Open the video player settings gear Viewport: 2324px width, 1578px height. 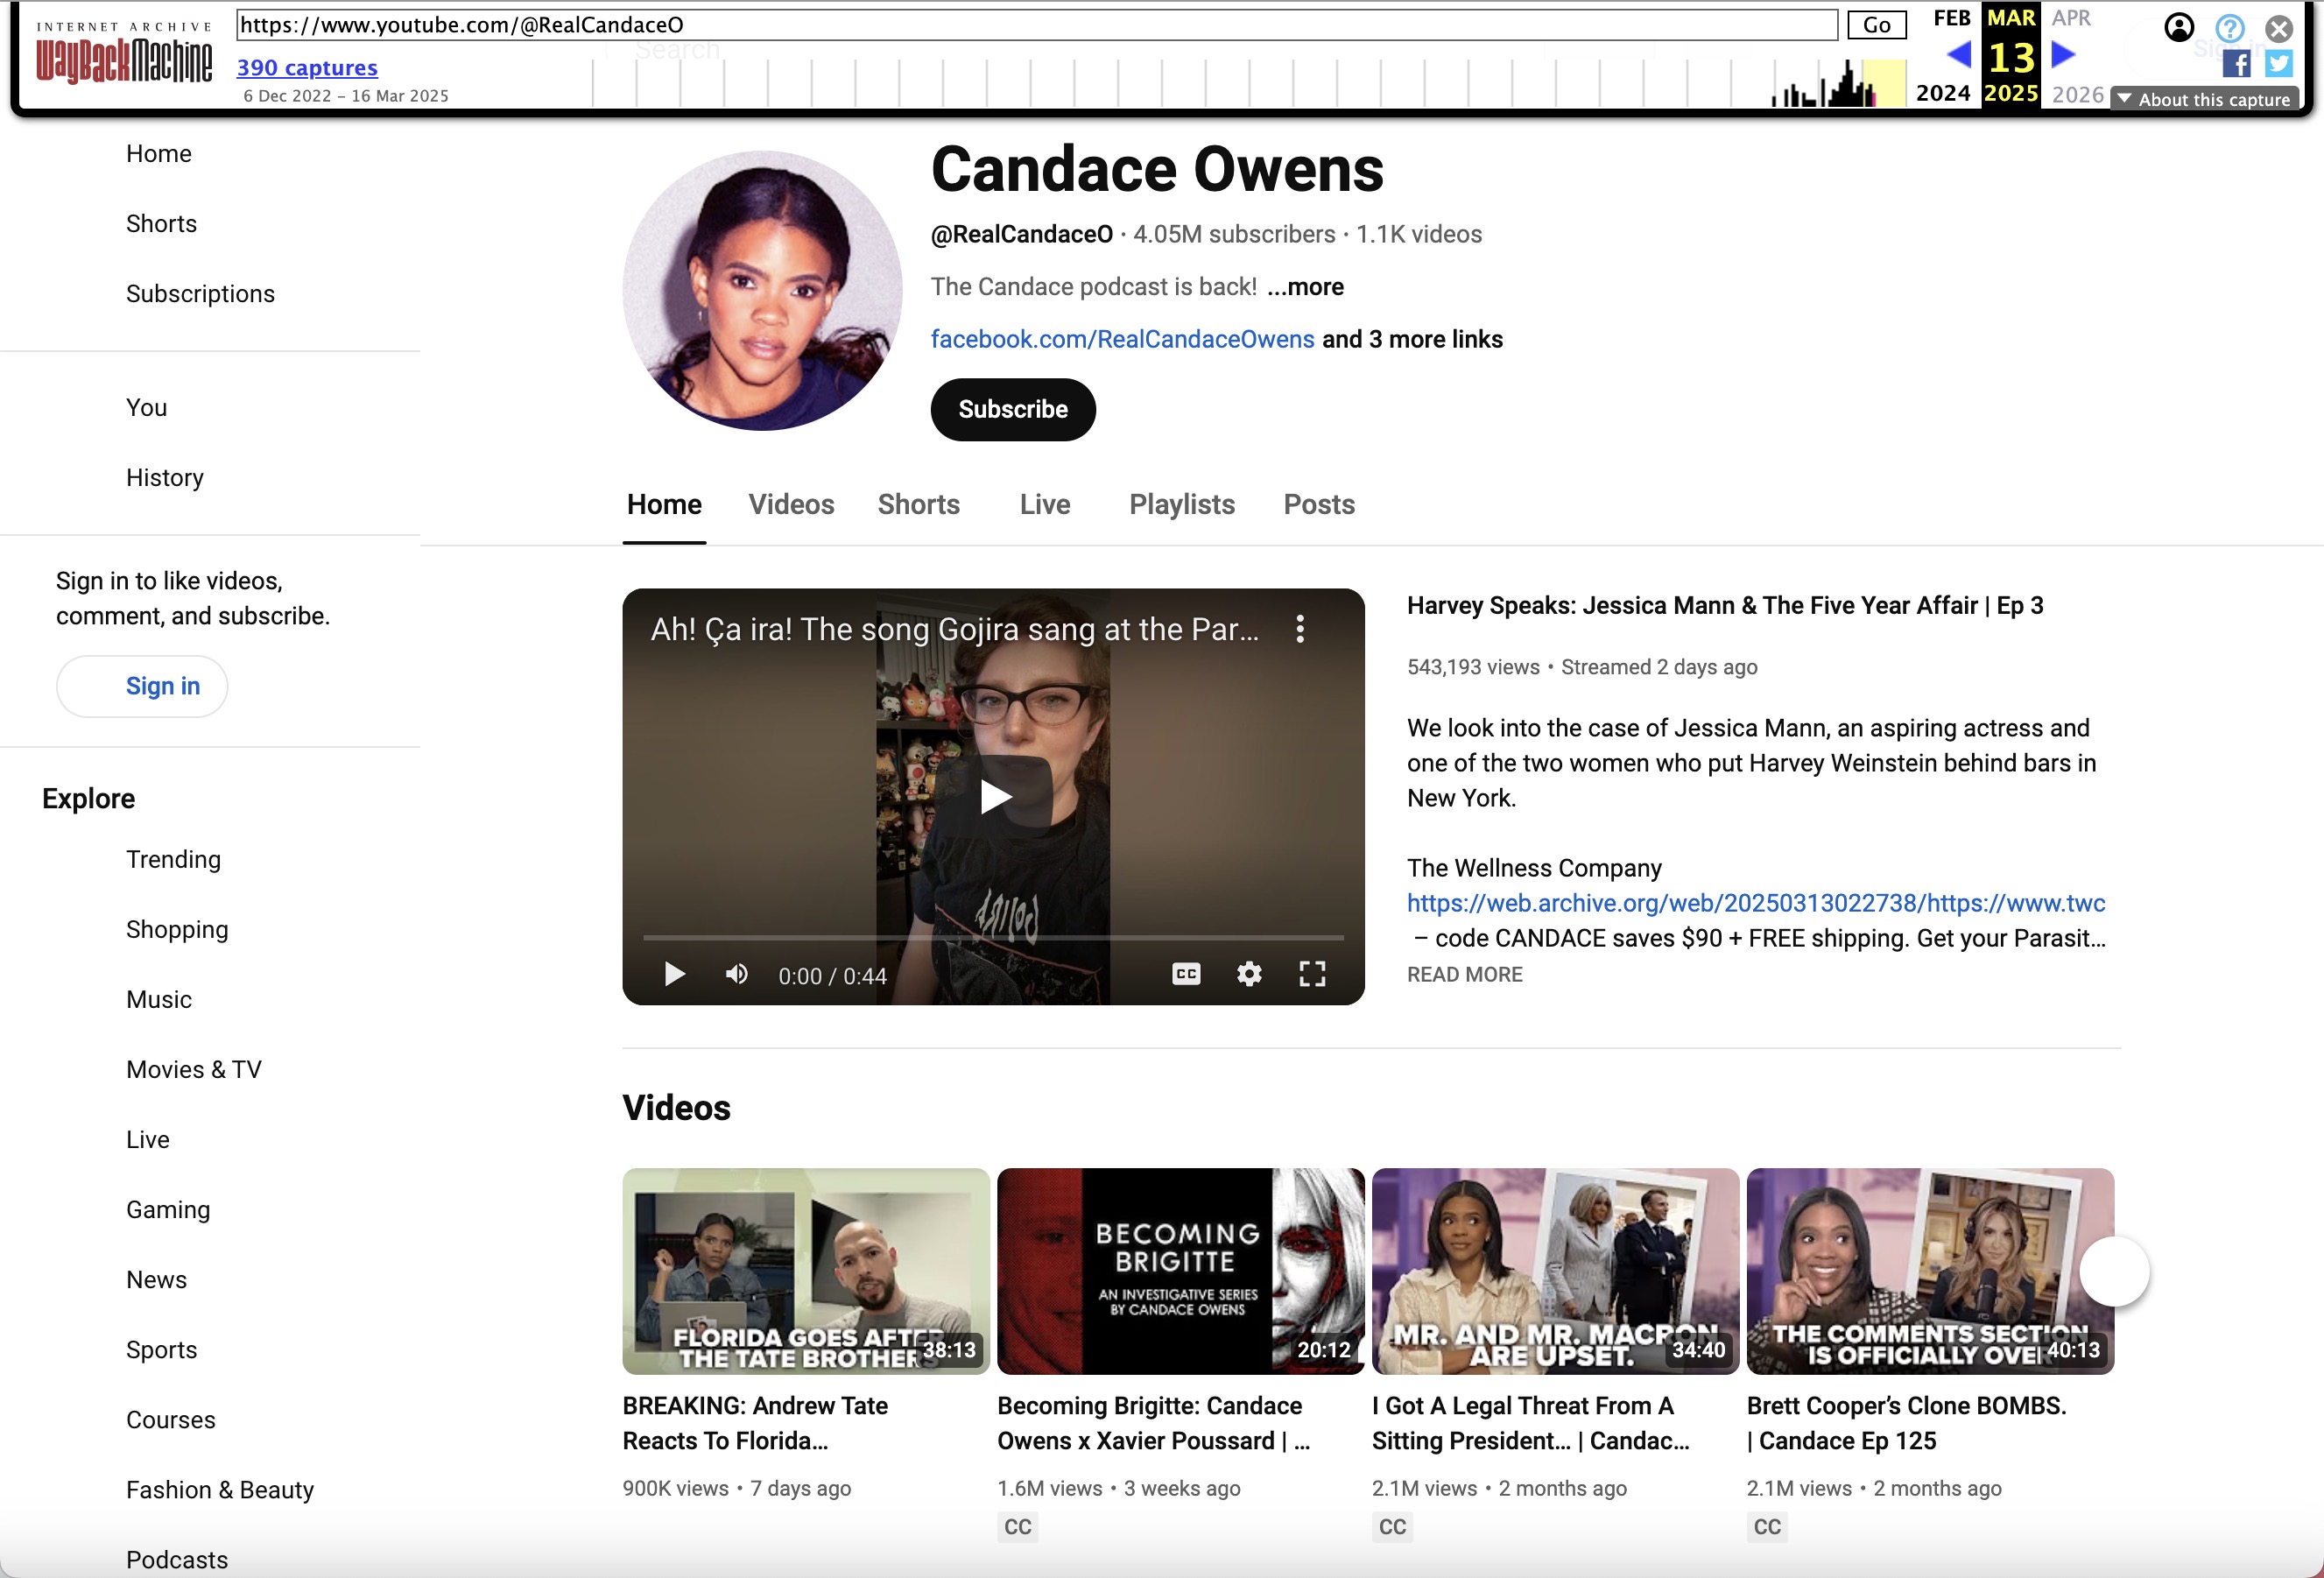[x=1248, y=973]
